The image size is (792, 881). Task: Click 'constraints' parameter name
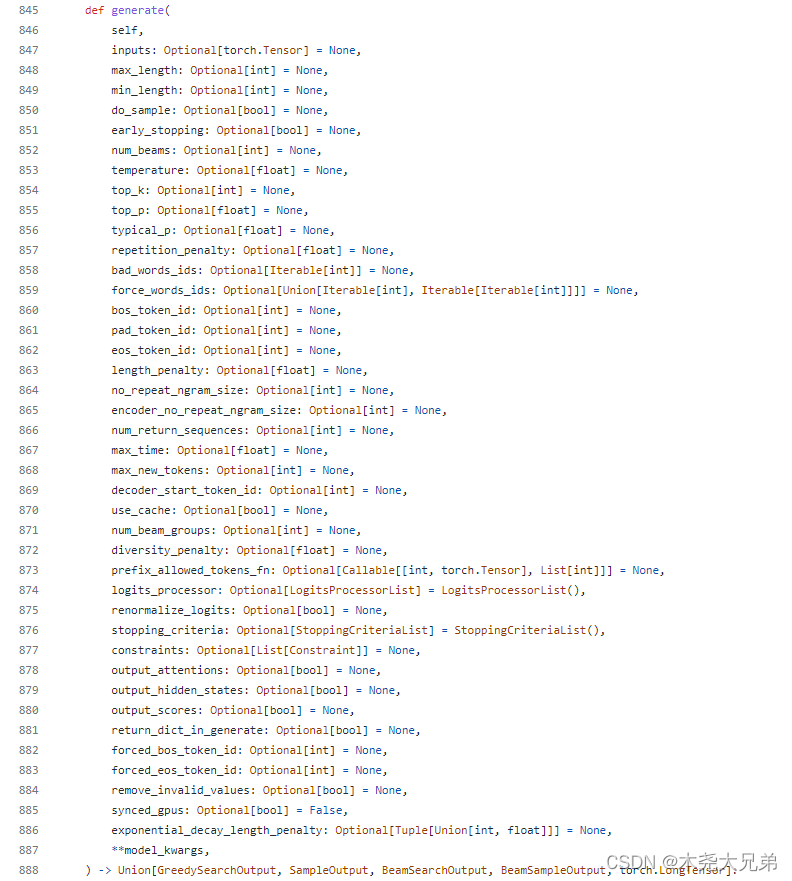pos(147,650)
